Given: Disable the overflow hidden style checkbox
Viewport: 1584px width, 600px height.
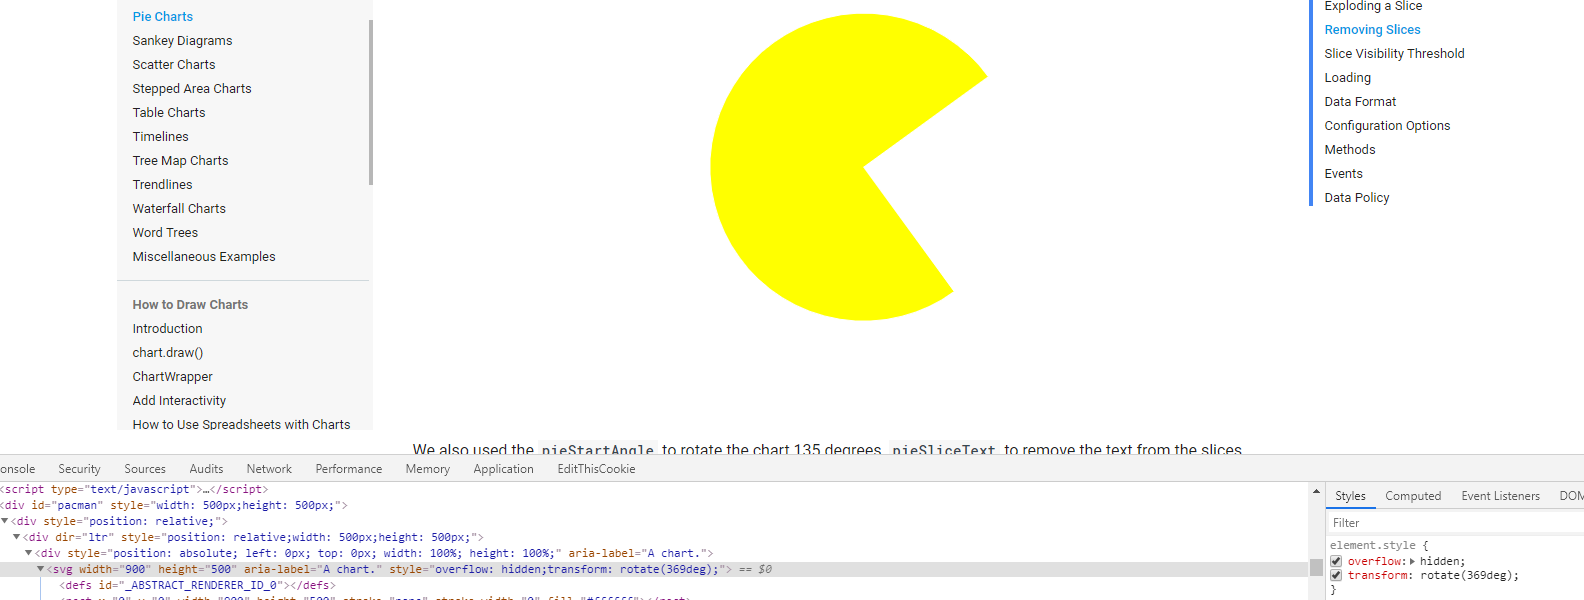Looking at the screenshot, I should (1336, 561).
